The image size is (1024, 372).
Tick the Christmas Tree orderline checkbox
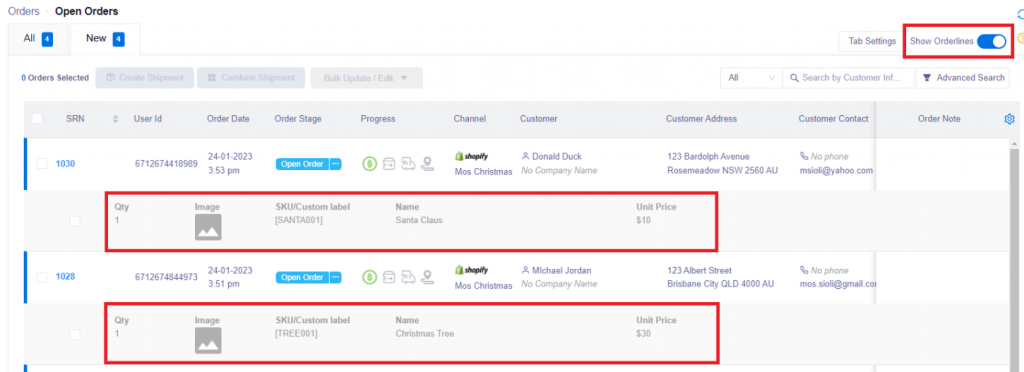pyautogui.click(x=75, y=334)
